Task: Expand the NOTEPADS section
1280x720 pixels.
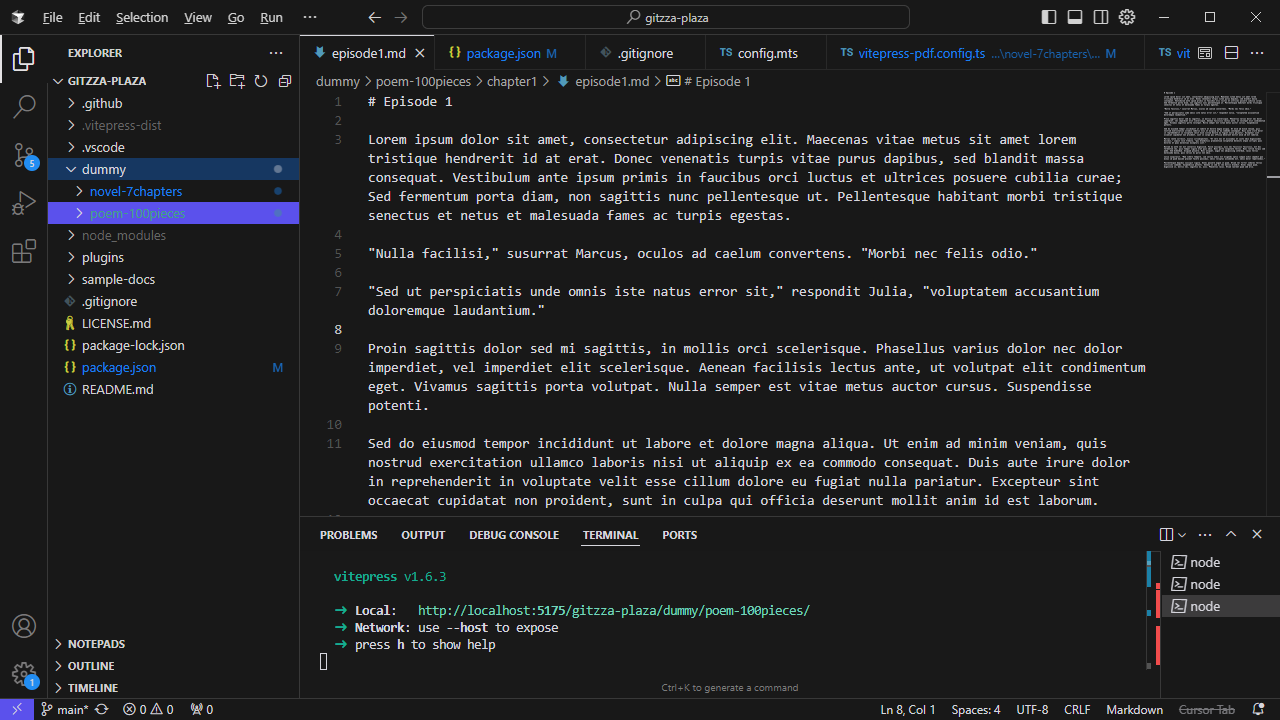Action: 173,644
